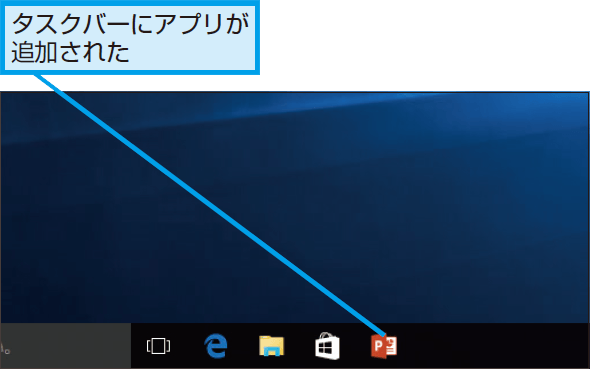595x369 pixels.
Task: Click the Cortana search box on taskbar
Action: coord(65,346)
